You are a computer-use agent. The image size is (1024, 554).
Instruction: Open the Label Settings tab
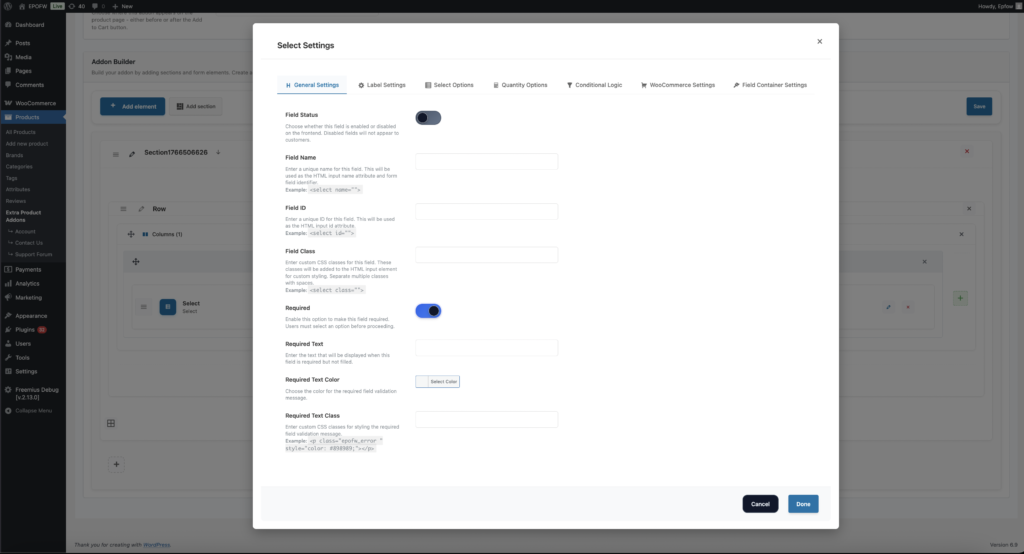click(381, 85)
